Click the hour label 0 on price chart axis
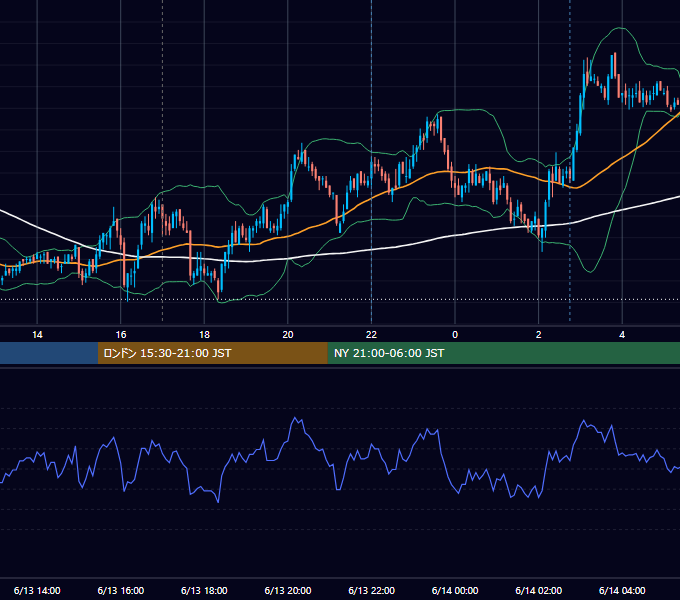This screenshot has height=600, width=680. pyautogui.click(x=455, y=335)
